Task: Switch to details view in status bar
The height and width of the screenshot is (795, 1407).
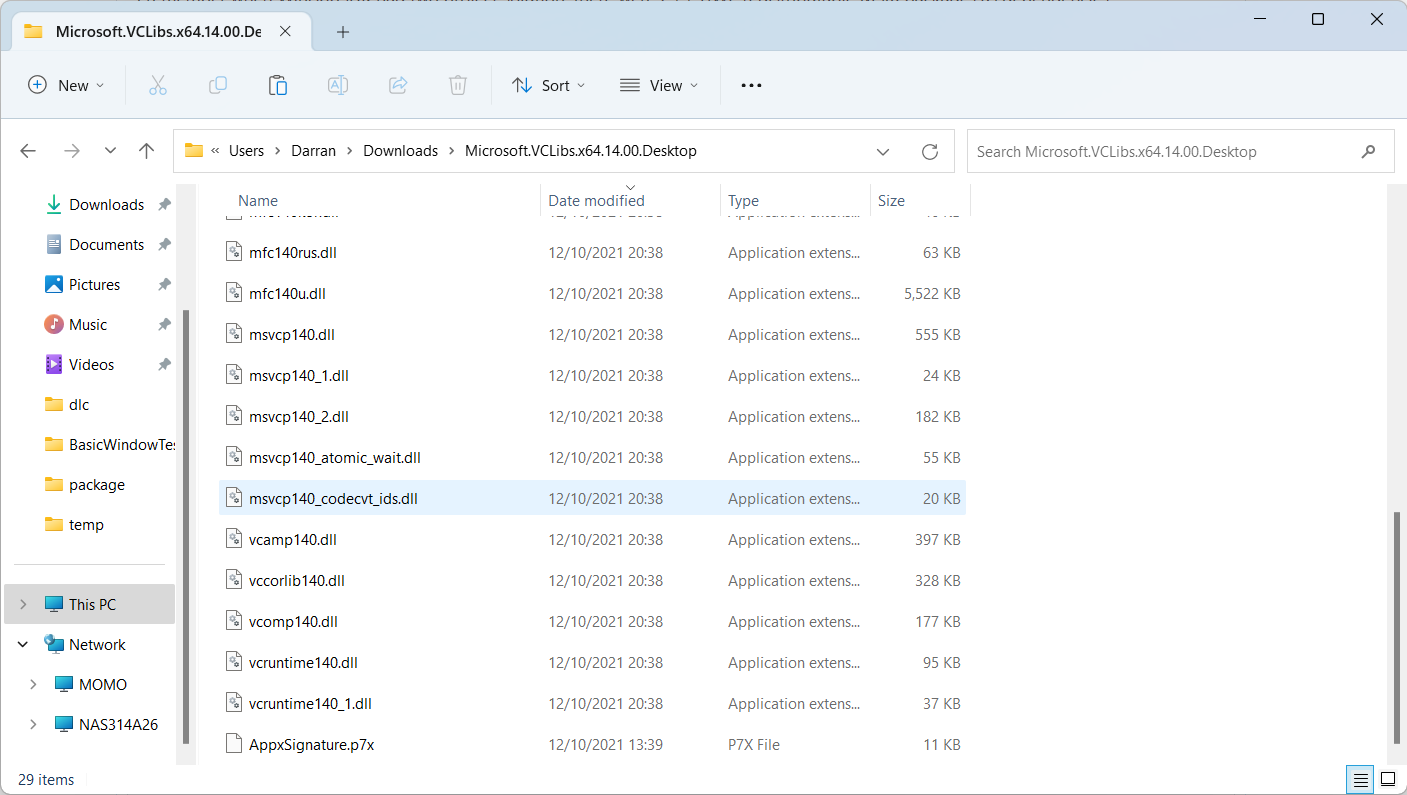Action: click(1359, 779)
